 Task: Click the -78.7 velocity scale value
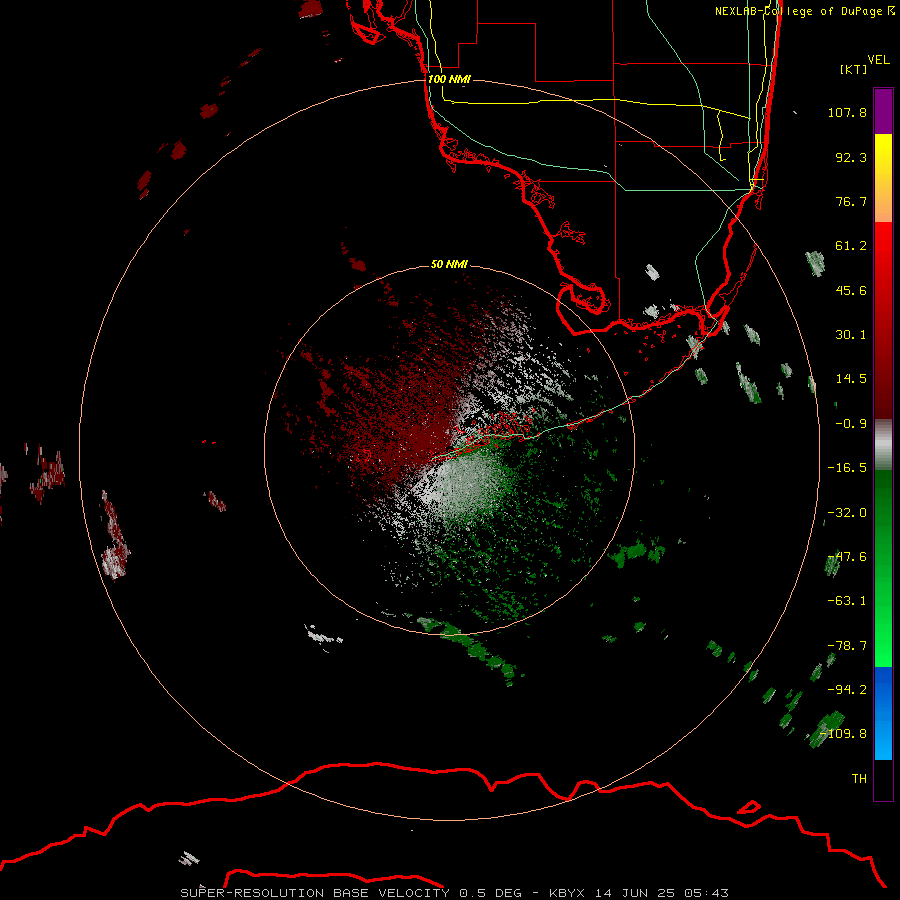[847, 646]
